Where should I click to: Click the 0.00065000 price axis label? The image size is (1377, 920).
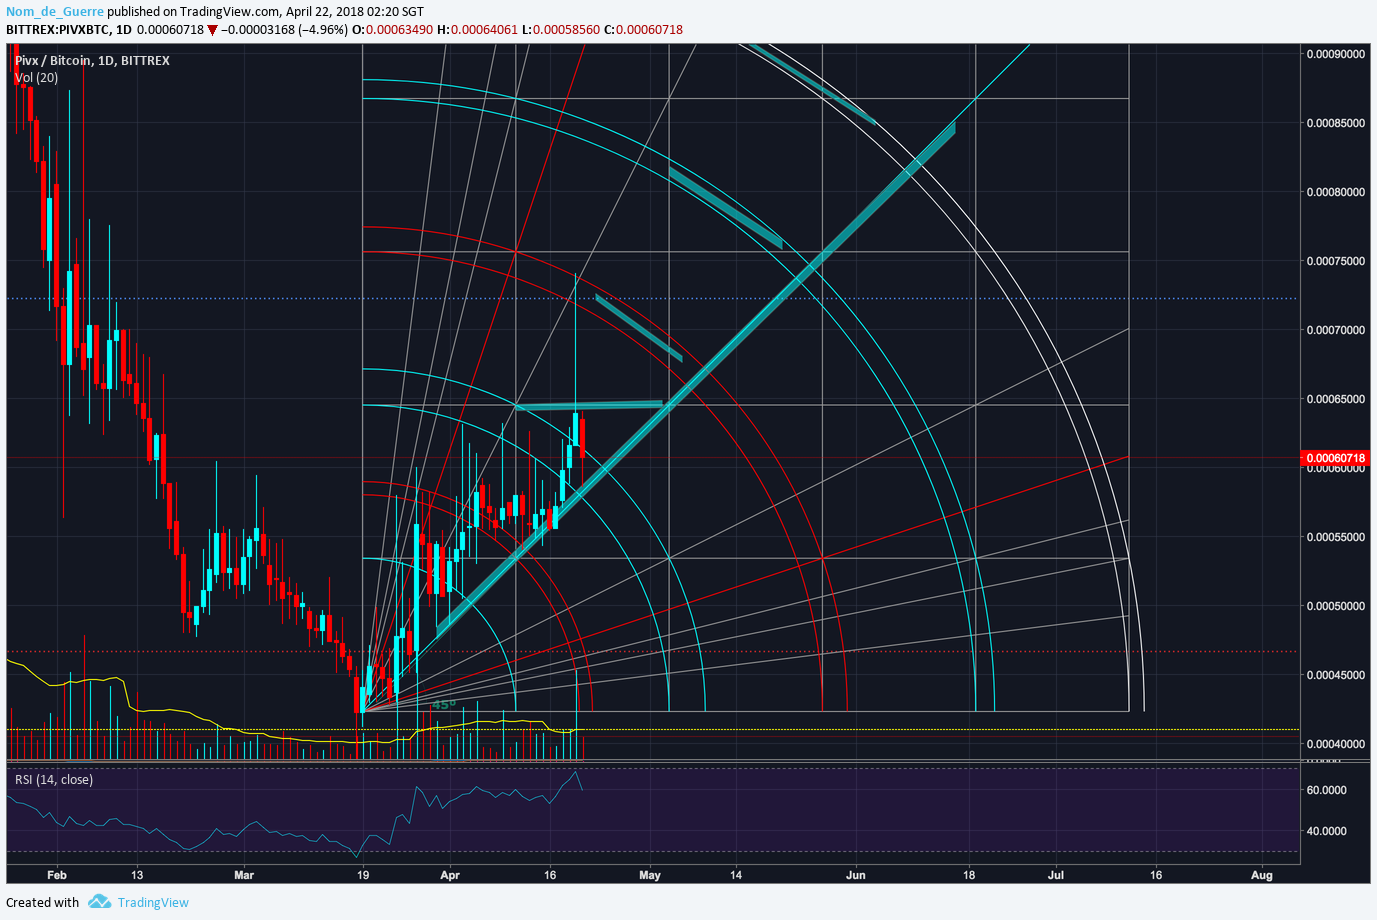pos(1335,399)
